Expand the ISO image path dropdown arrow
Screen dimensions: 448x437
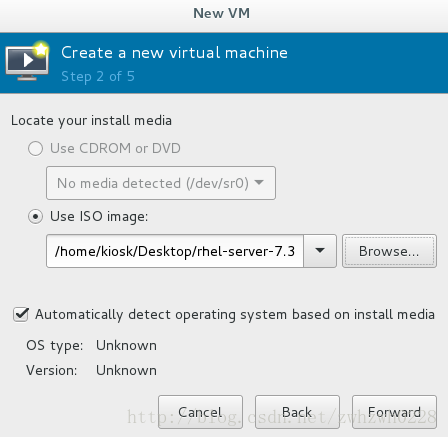[x=320, y=251]
